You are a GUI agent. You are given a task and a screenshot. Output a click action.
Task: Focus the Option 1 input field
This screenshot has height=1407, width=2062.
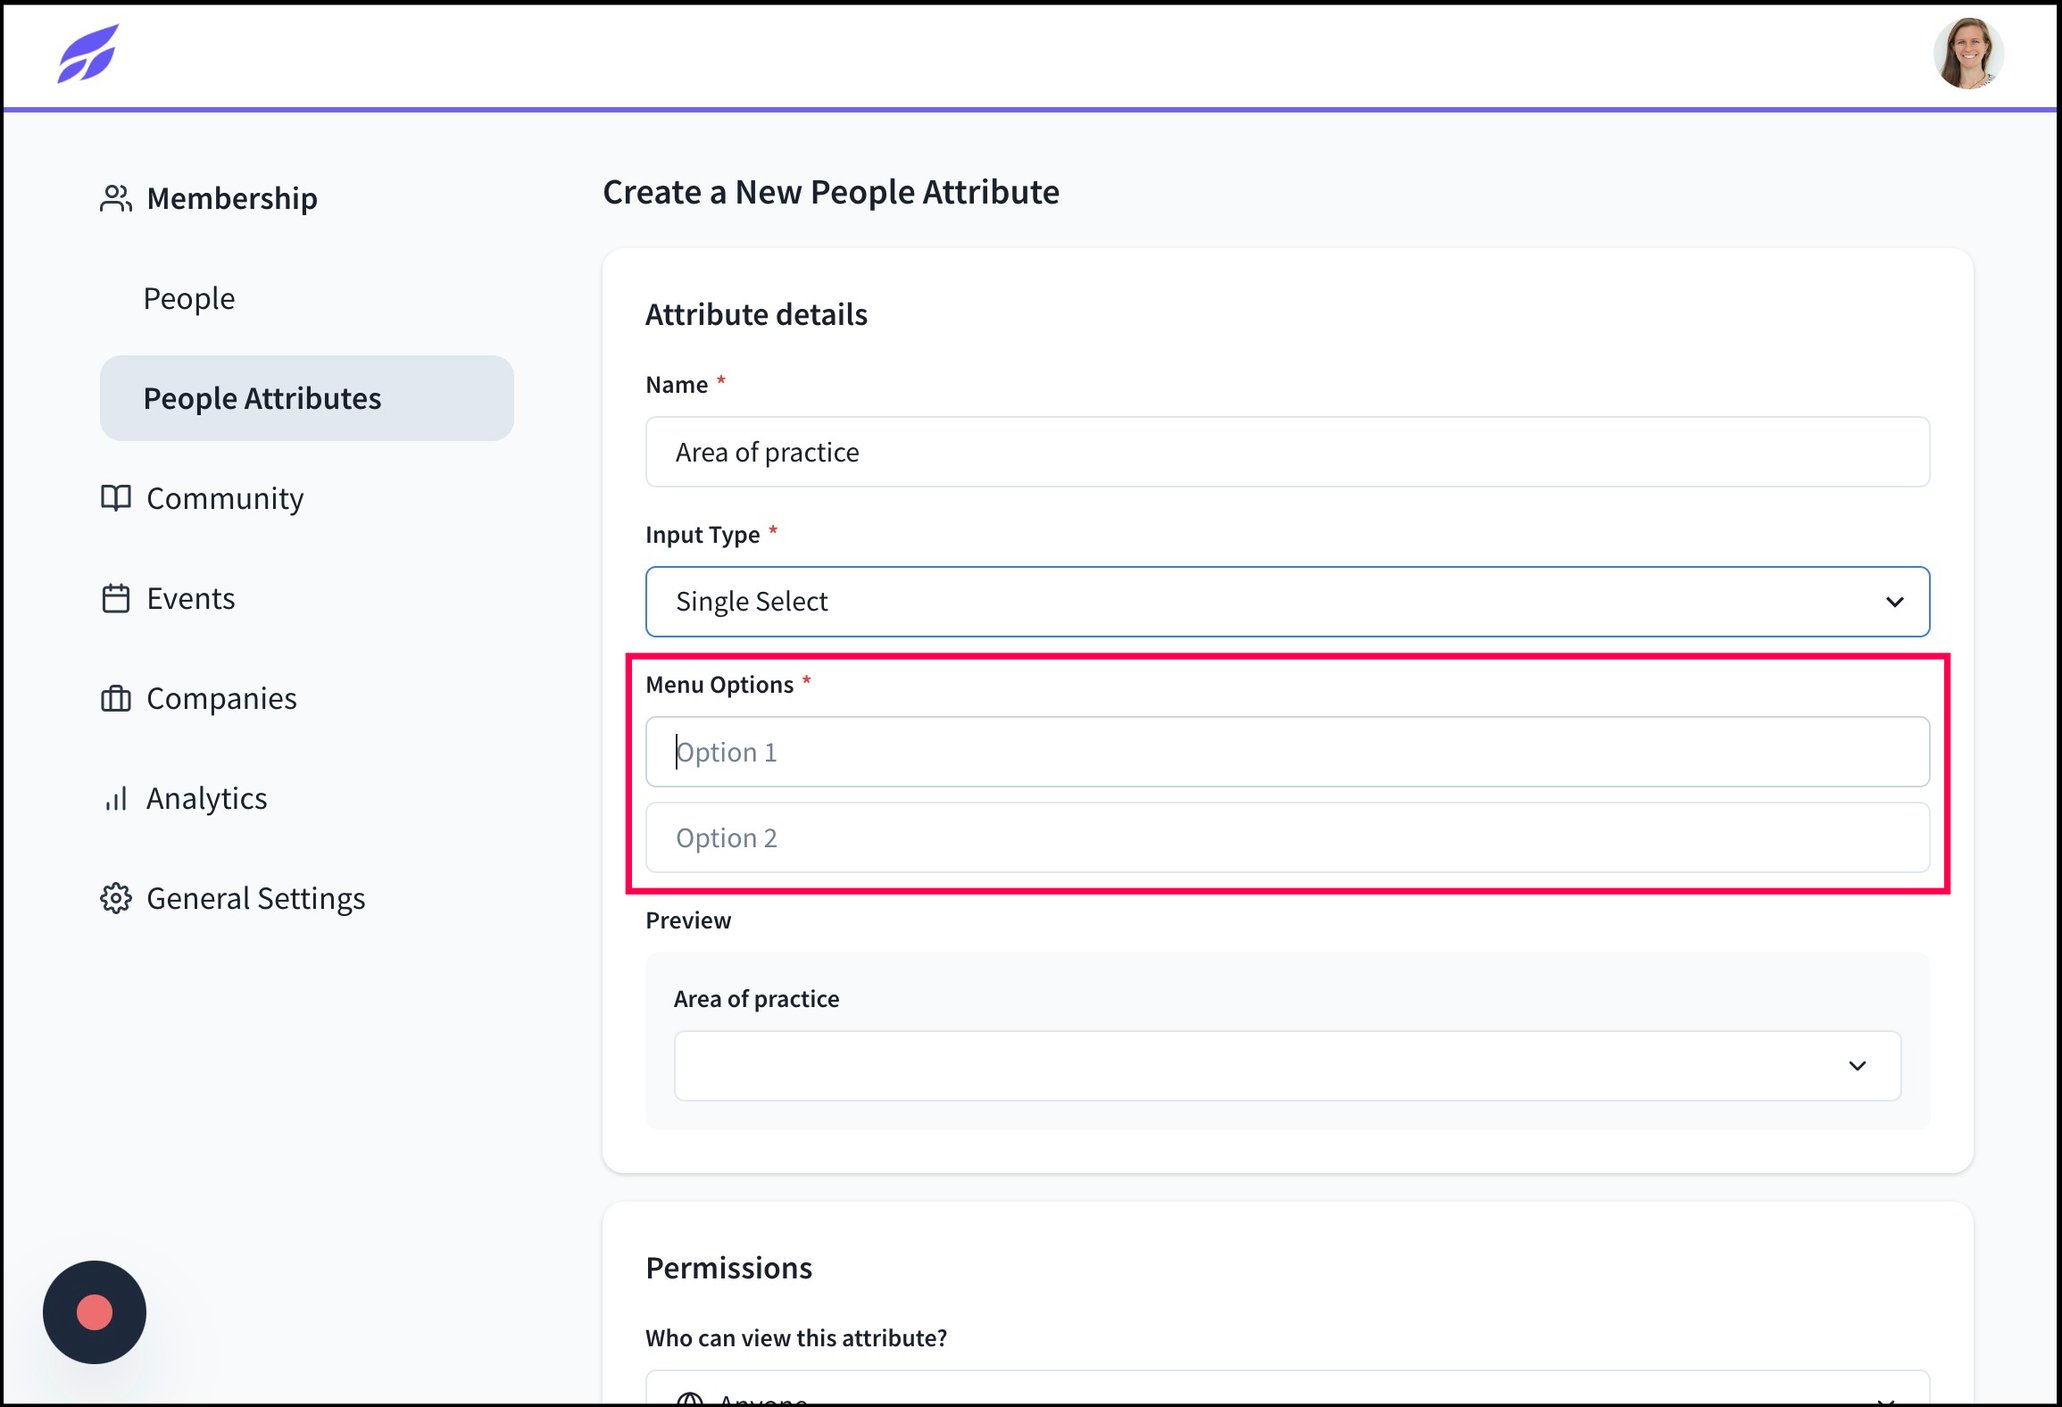click(1287, 752)
